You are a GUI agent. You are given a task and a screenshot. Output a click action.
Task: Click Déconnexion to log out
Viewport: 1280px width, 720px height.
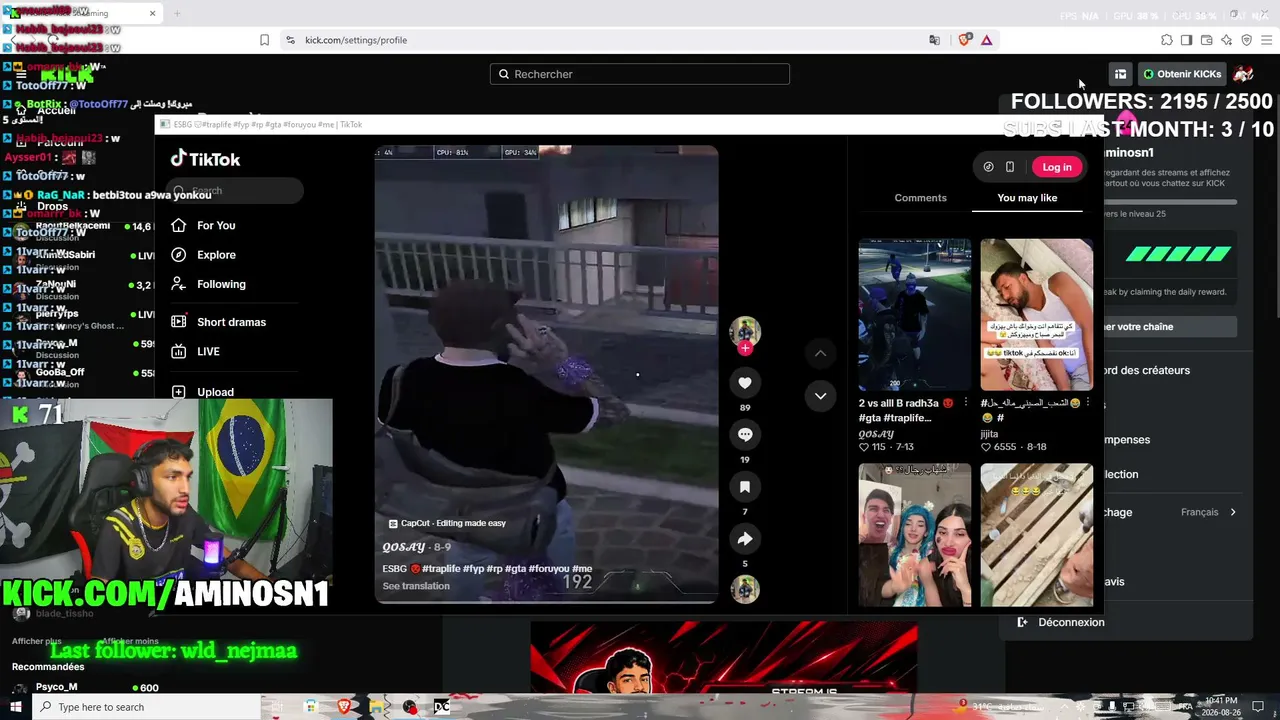click(x=1061, y=622)
